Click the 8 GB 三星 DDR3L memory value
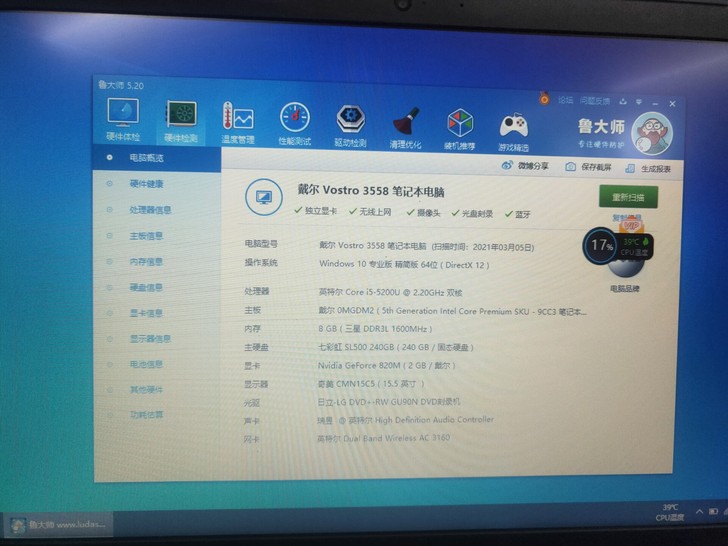 click(375, 329)
